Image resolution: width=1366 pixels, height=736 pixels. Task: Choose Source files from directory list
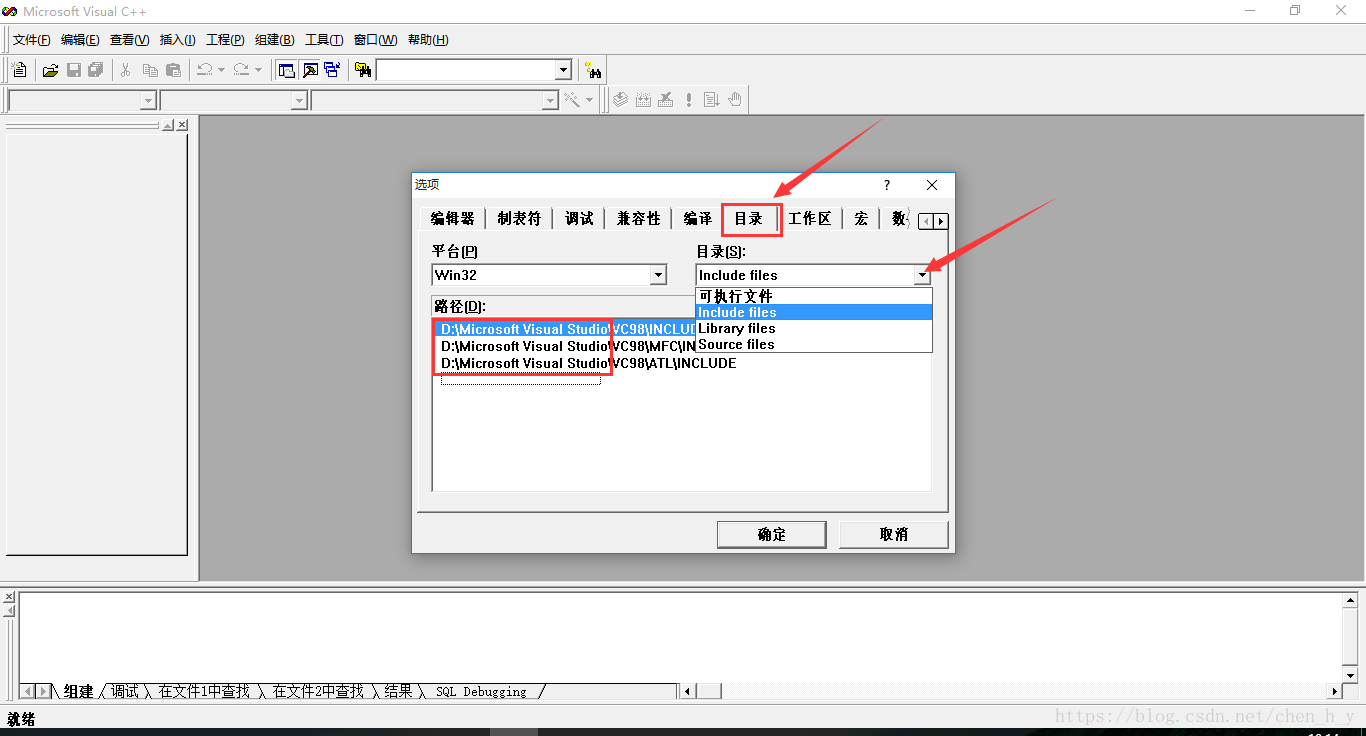coord(814,344)
